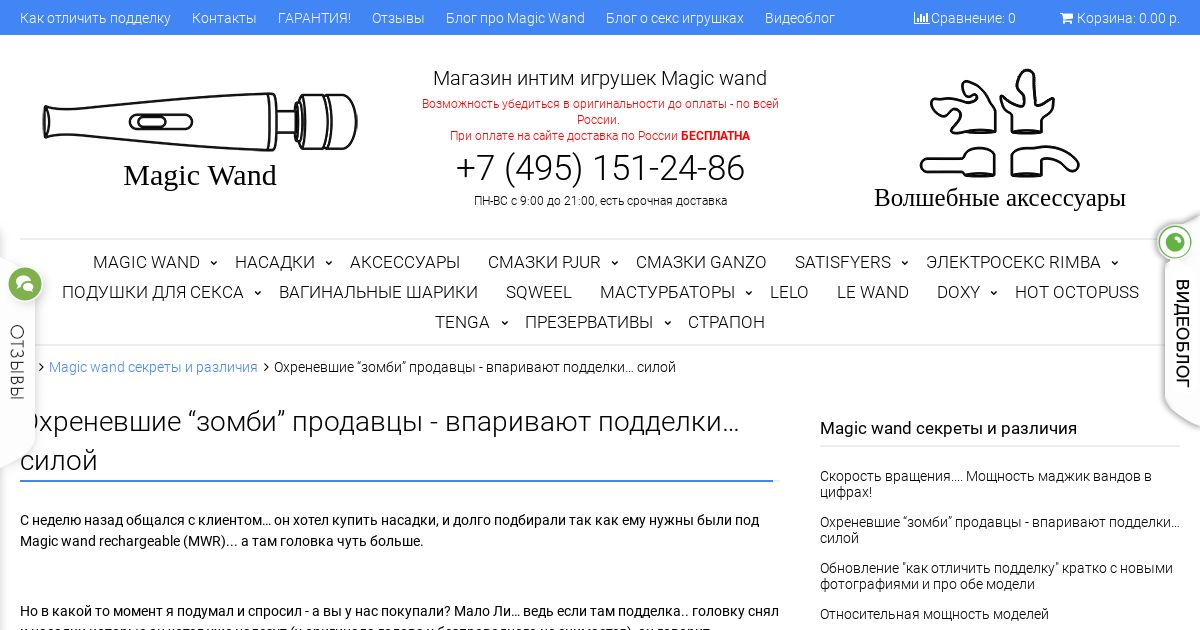Open the ВАГИНАЛЬНЫЕ ШАРИКИ category
This screenshot has height=630, width=1200.
pyautogui.click(x=378, y=292)
